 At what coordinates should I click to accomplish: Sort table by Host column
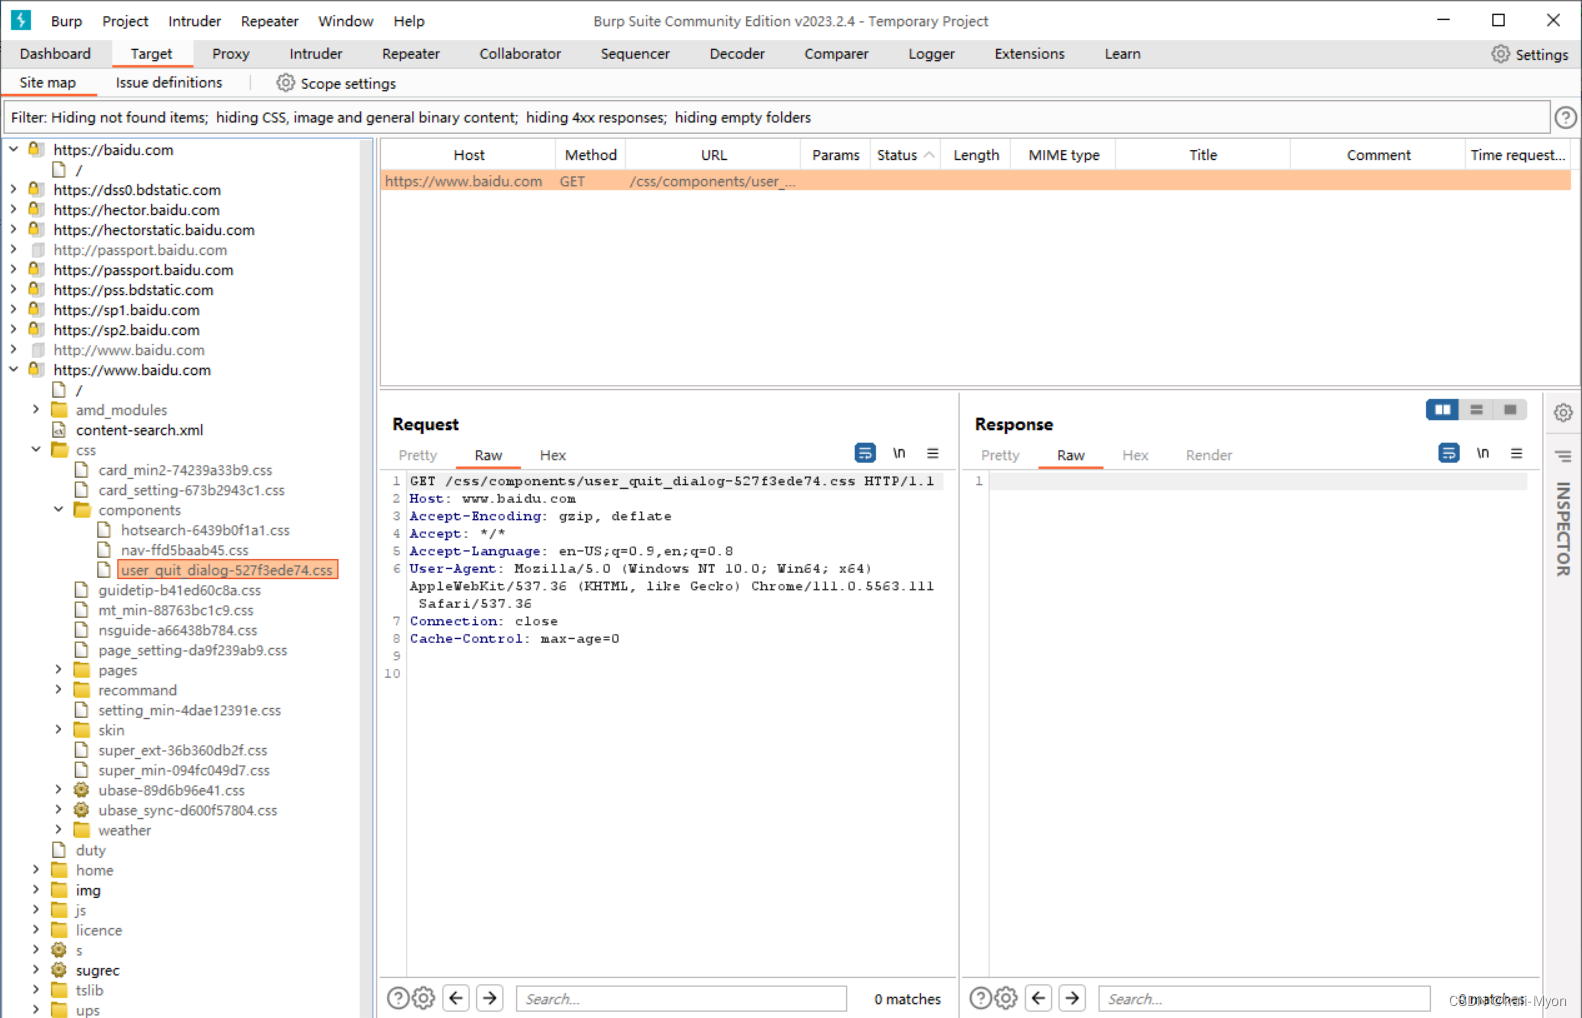click(x=468, y=155)
